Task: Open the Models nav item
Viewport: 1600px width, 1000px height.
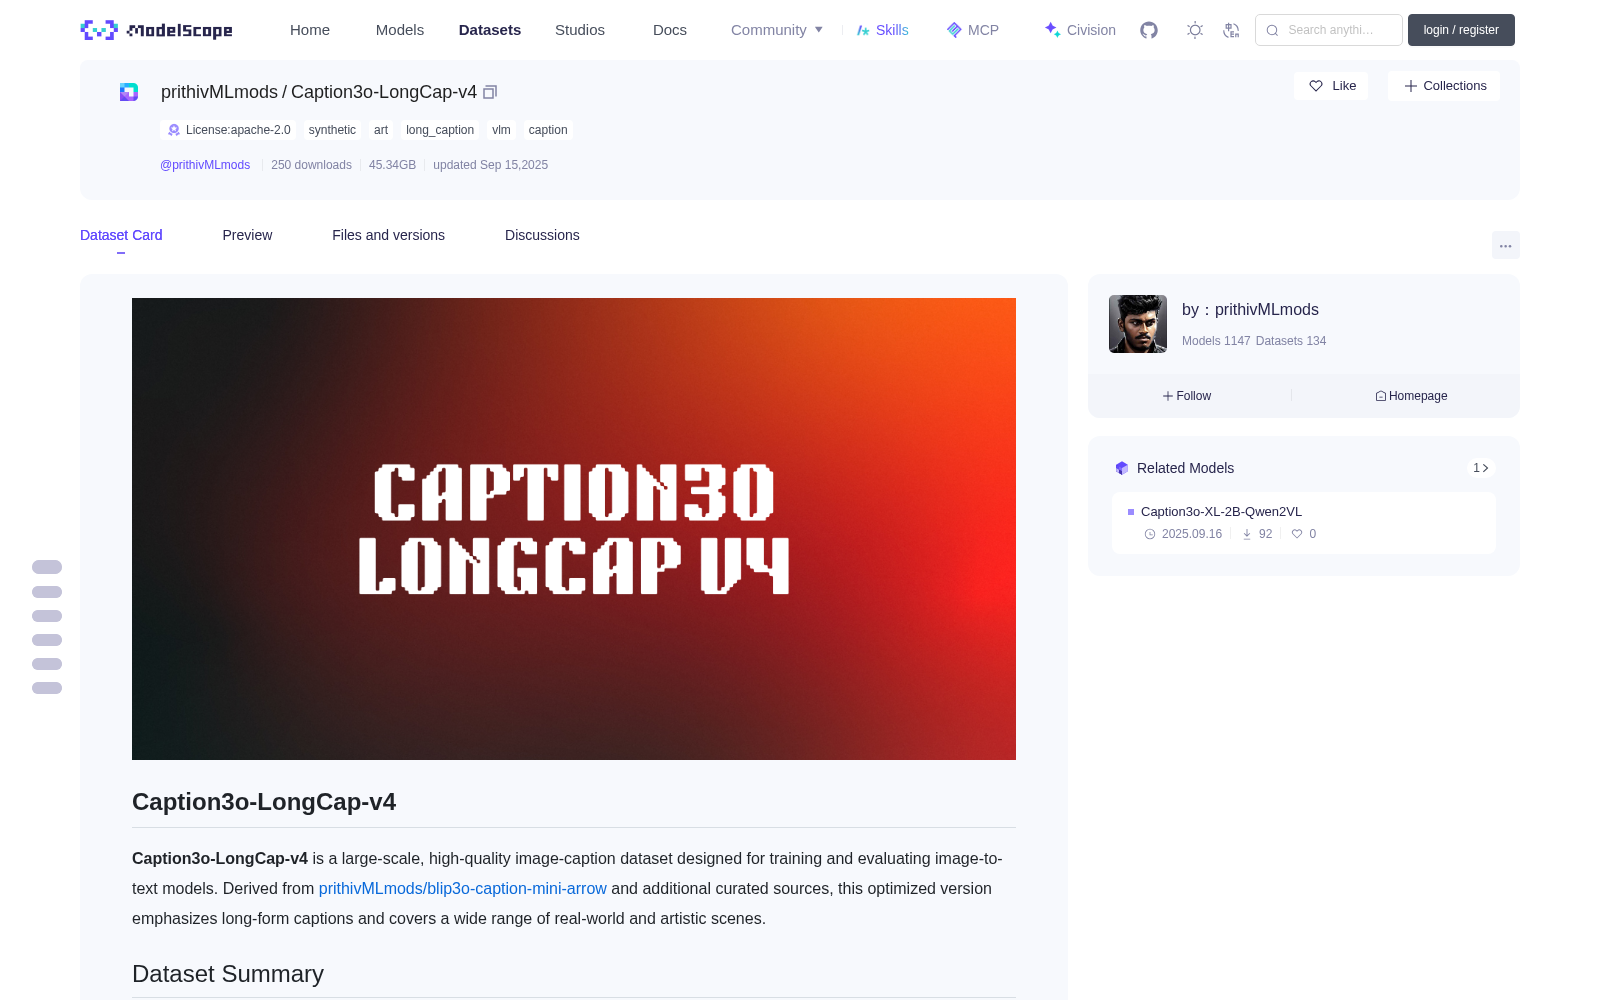Action: pyautogui.click(x=400, y=30)
